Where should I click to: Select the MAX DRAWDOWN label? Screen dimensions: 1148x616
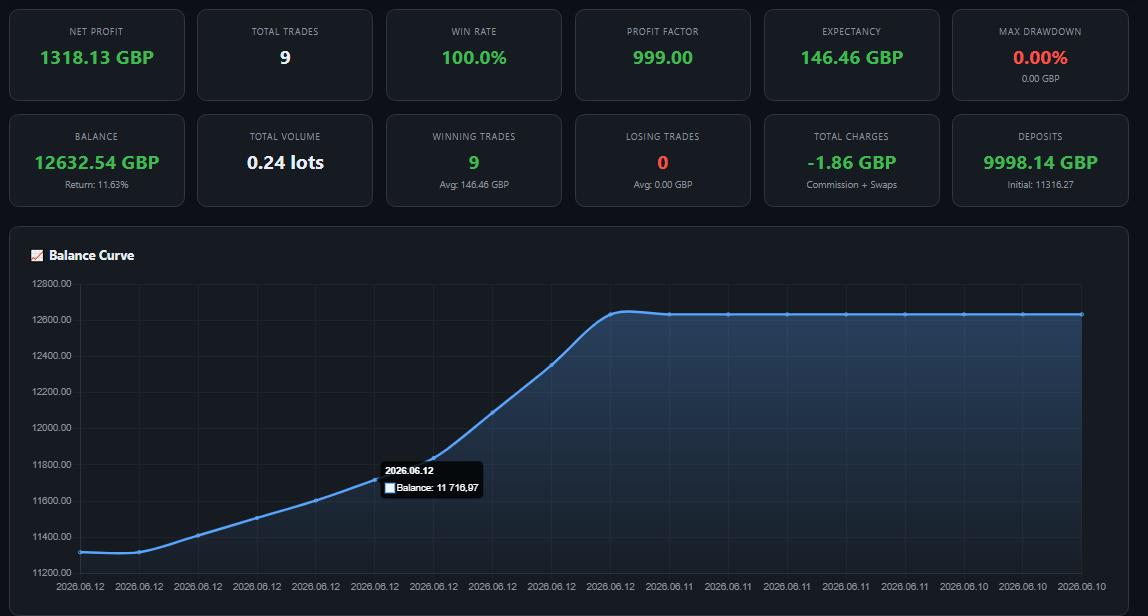[x=1040, y=31]
